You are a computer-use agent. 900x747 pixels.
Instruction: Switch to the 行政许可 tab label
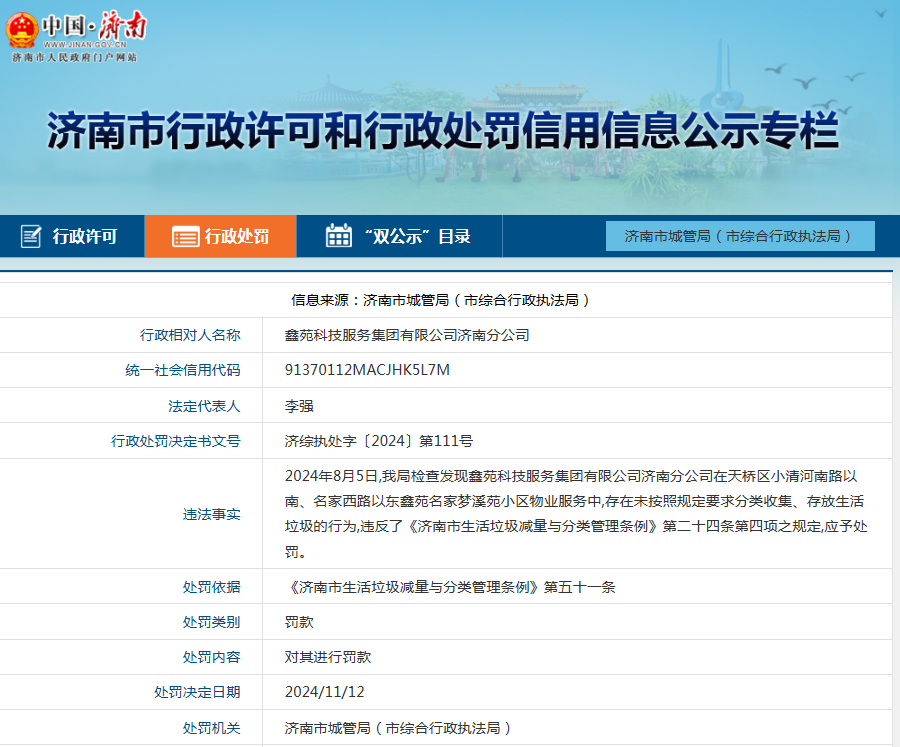pos(85,237)
